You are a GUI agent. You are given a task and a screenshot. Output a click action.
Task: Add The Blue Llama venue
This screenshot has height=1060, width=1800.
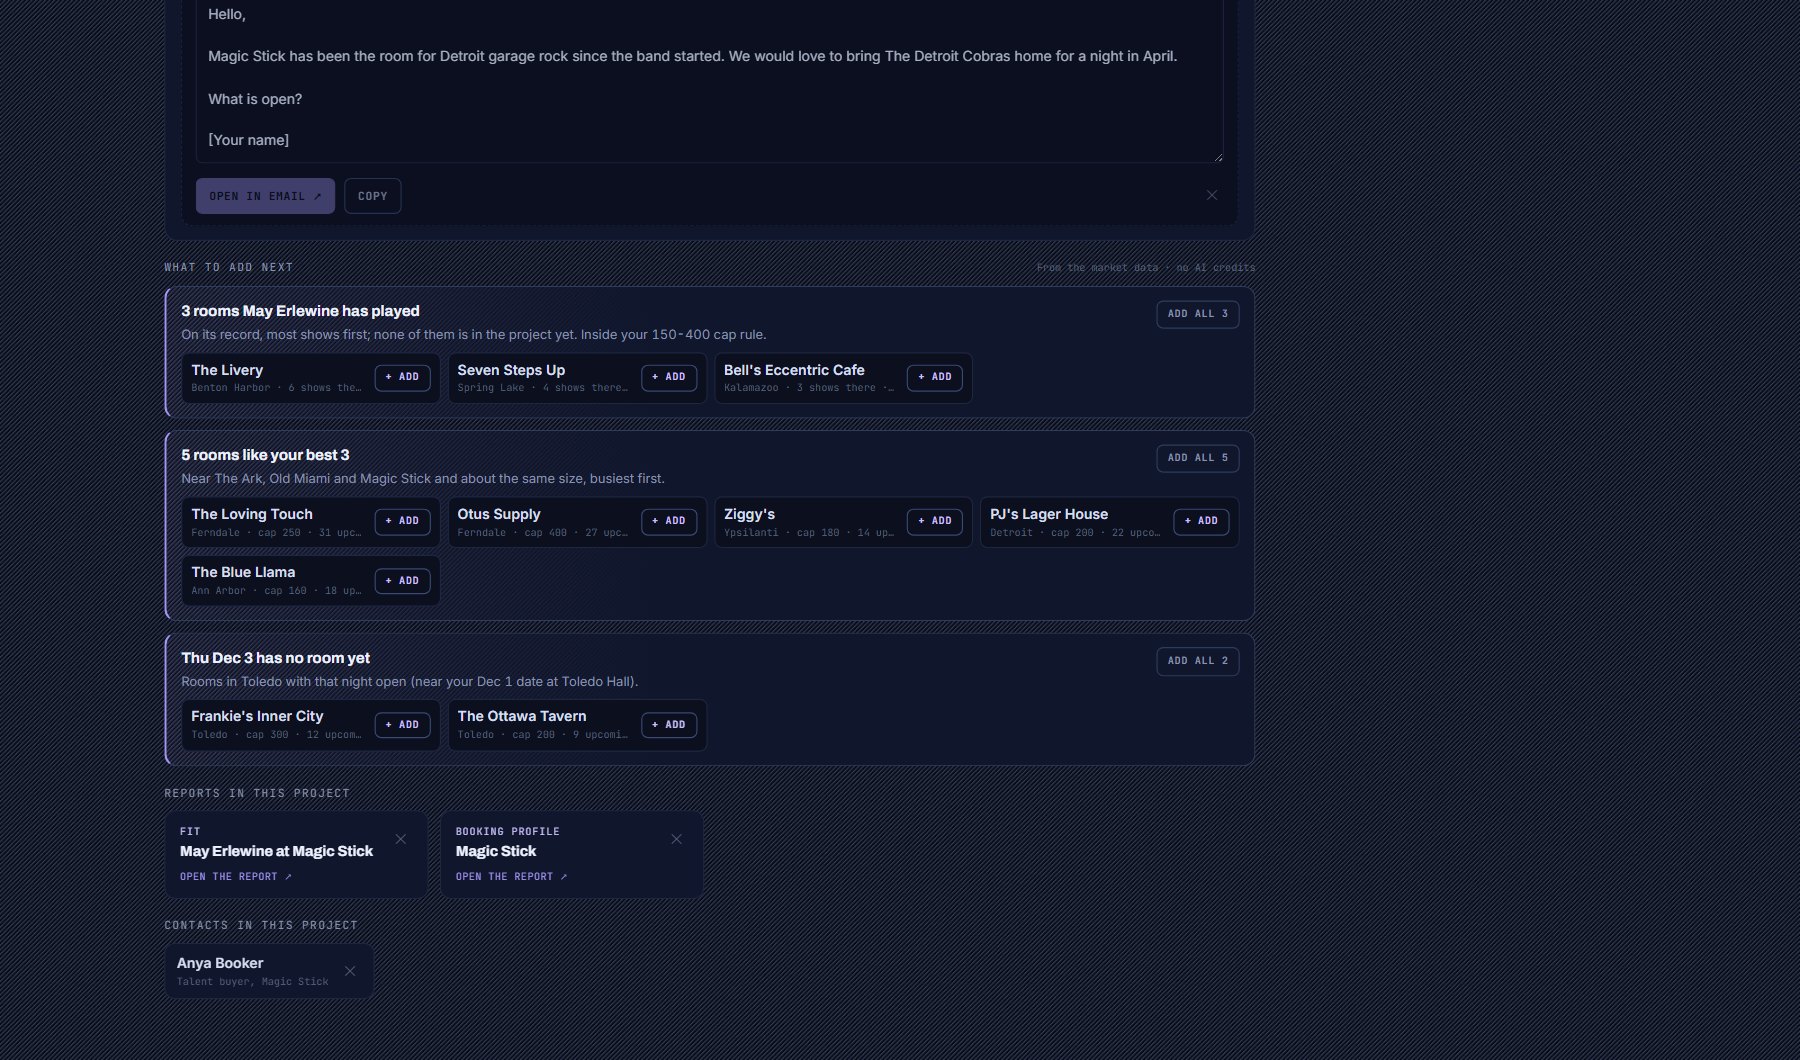coord(402,581)
